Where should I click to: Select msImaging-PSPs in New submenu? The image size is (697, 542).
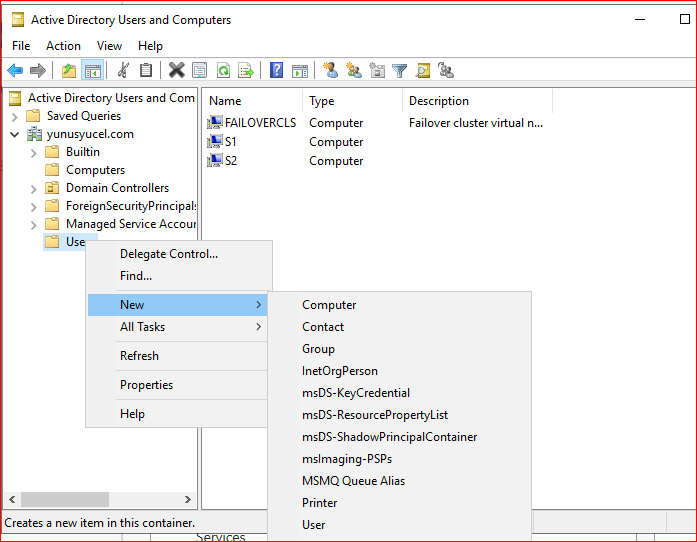(399, 459)
